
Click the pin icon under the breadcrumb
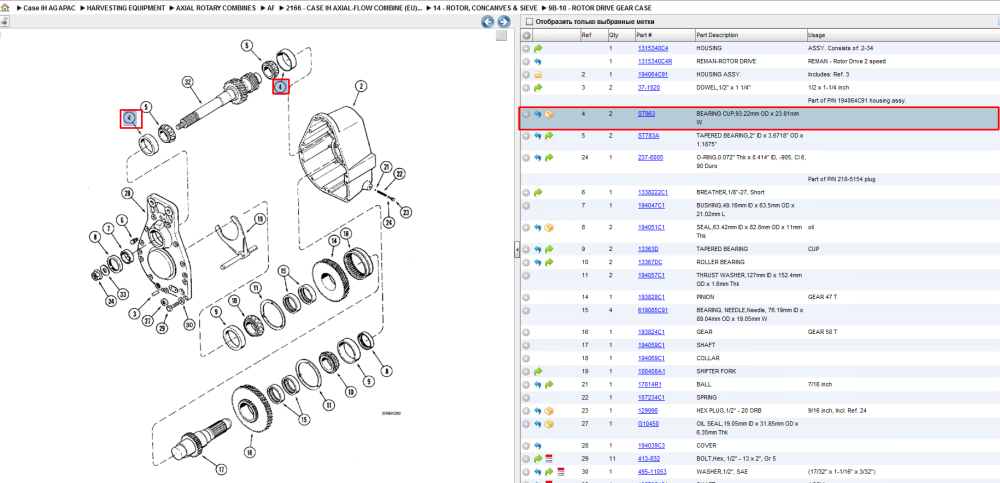[x=4, y=21]
